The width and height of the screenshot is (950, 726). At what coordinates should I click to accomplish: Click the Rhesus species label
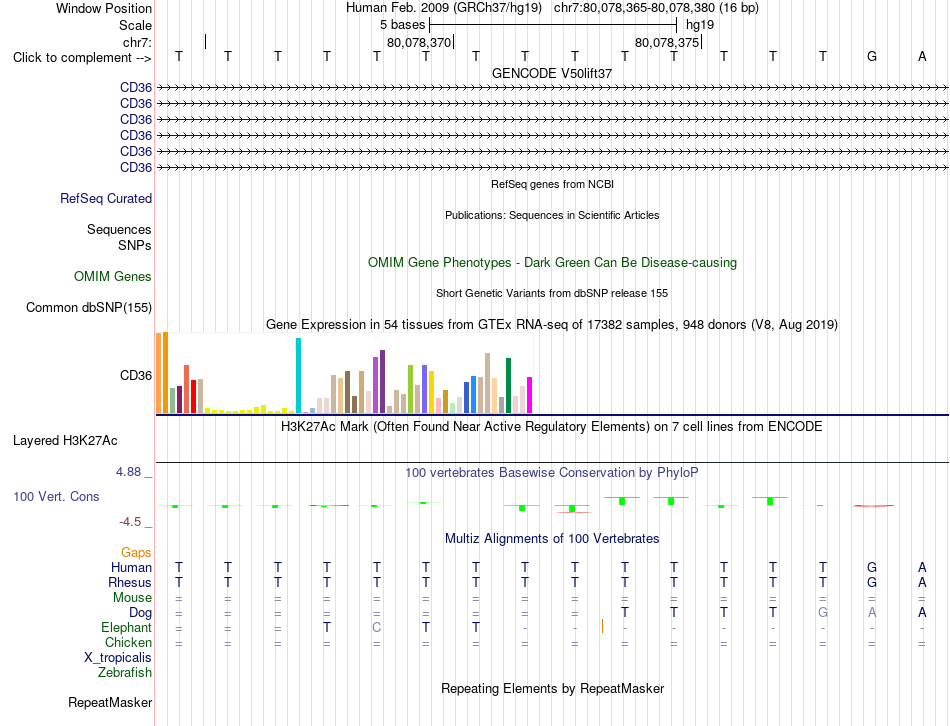point(130,583)
